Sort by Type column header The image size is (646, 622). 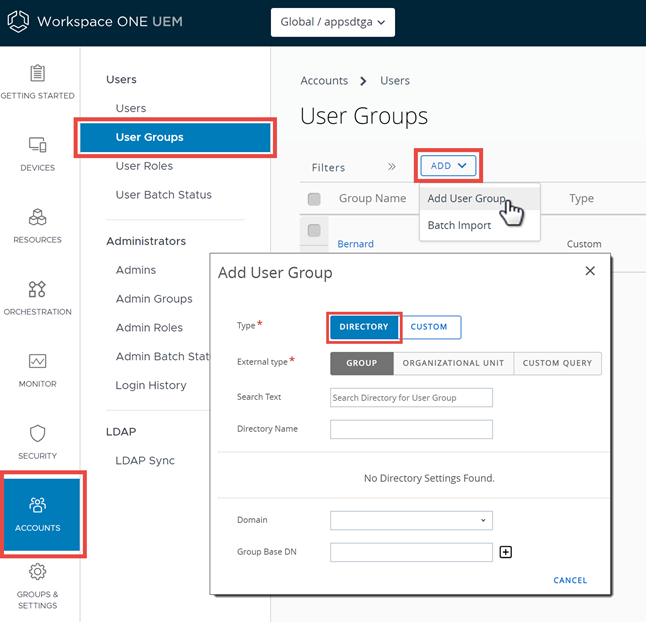coord(581,199)
